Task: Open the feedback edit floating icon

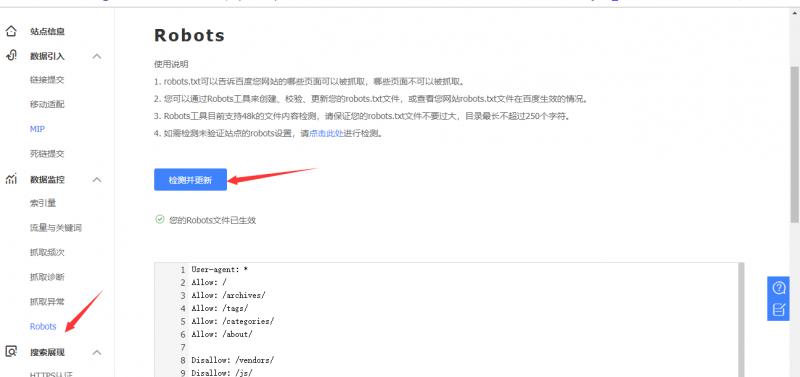Action: [779, 309]
